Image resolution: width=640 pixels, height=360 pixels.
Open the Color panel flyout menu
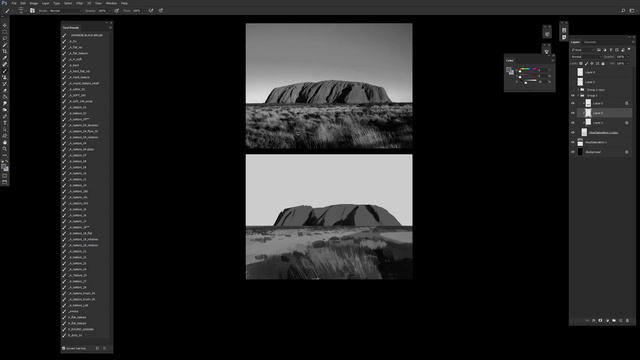(553, 60)
